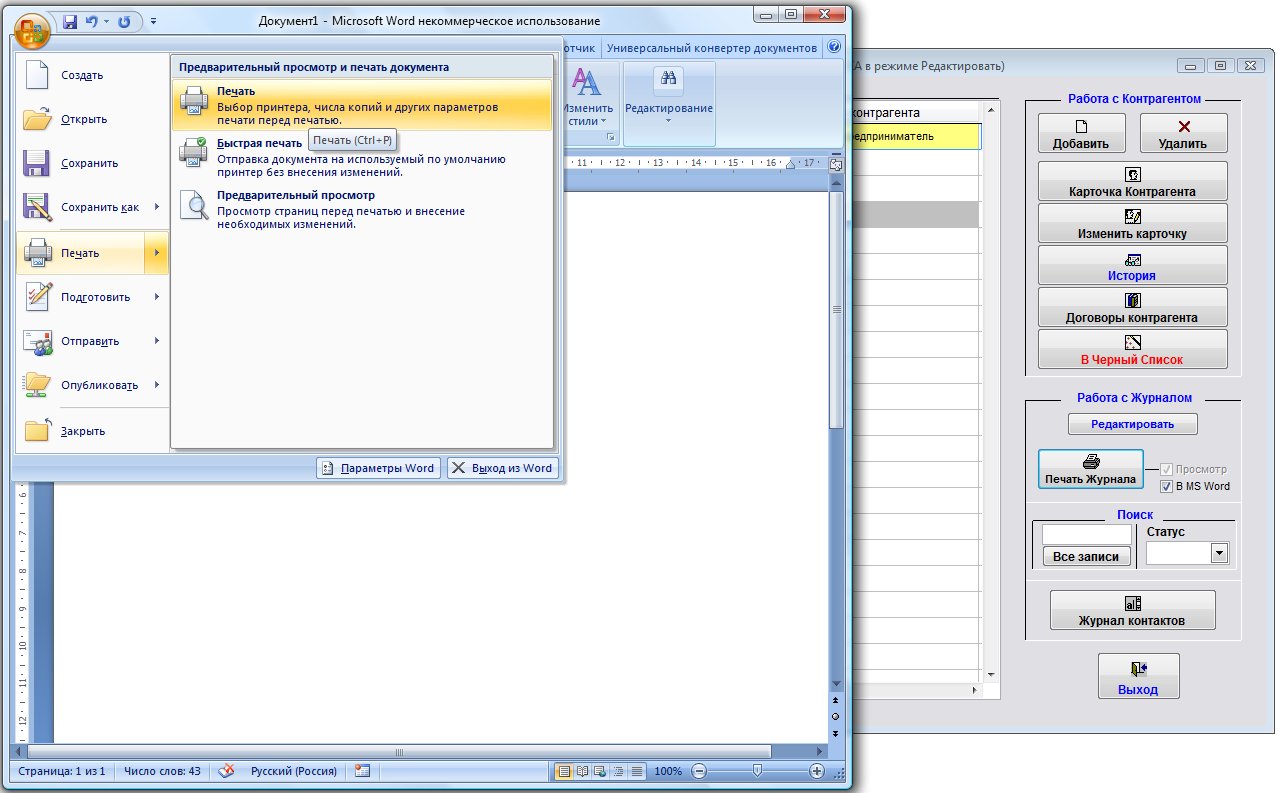Click the Undo arrow icon in title bar

[91, 21]
